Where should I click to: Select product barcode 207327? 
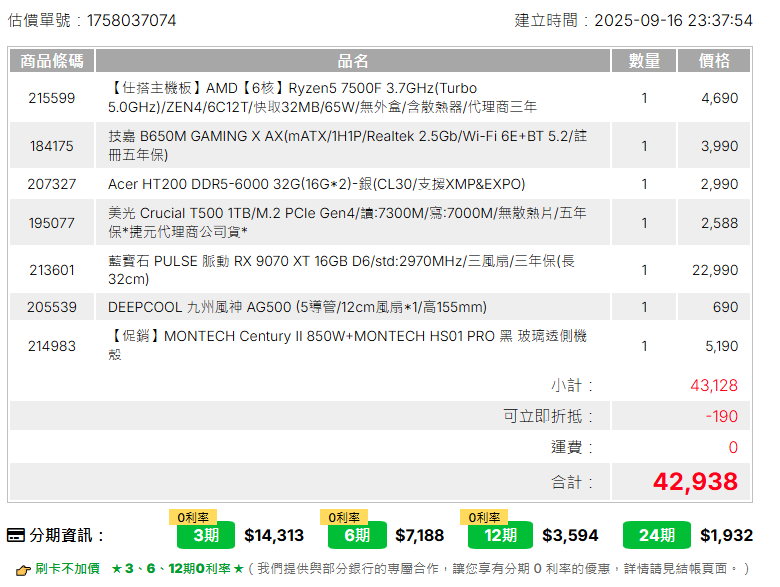point(52,184)
